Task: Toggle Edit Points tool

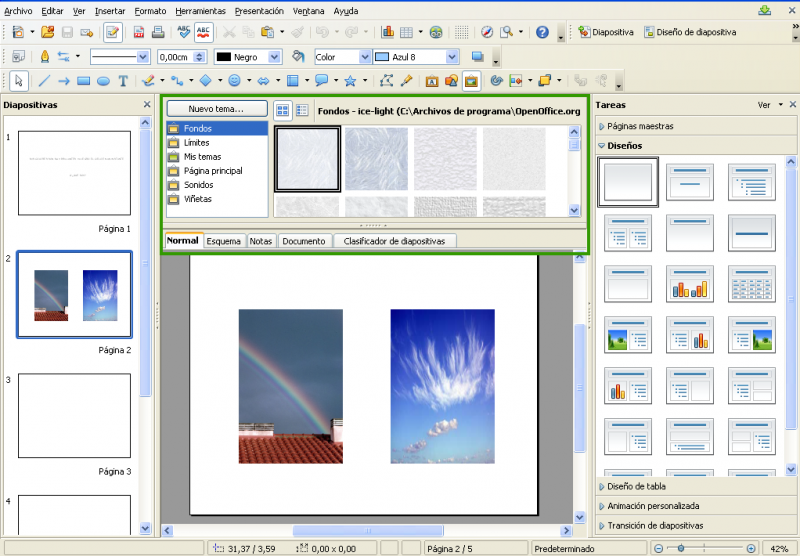Action: pyautogui.click(x=386, y=81)
